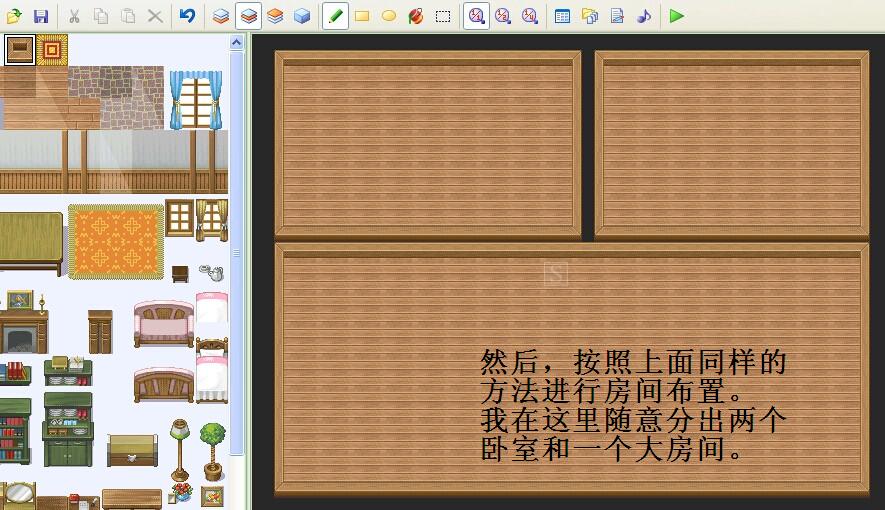Pick the potted tree tile
Image resolution: width=885 pixels, height=510 pixels.
[x=213, y=451]
